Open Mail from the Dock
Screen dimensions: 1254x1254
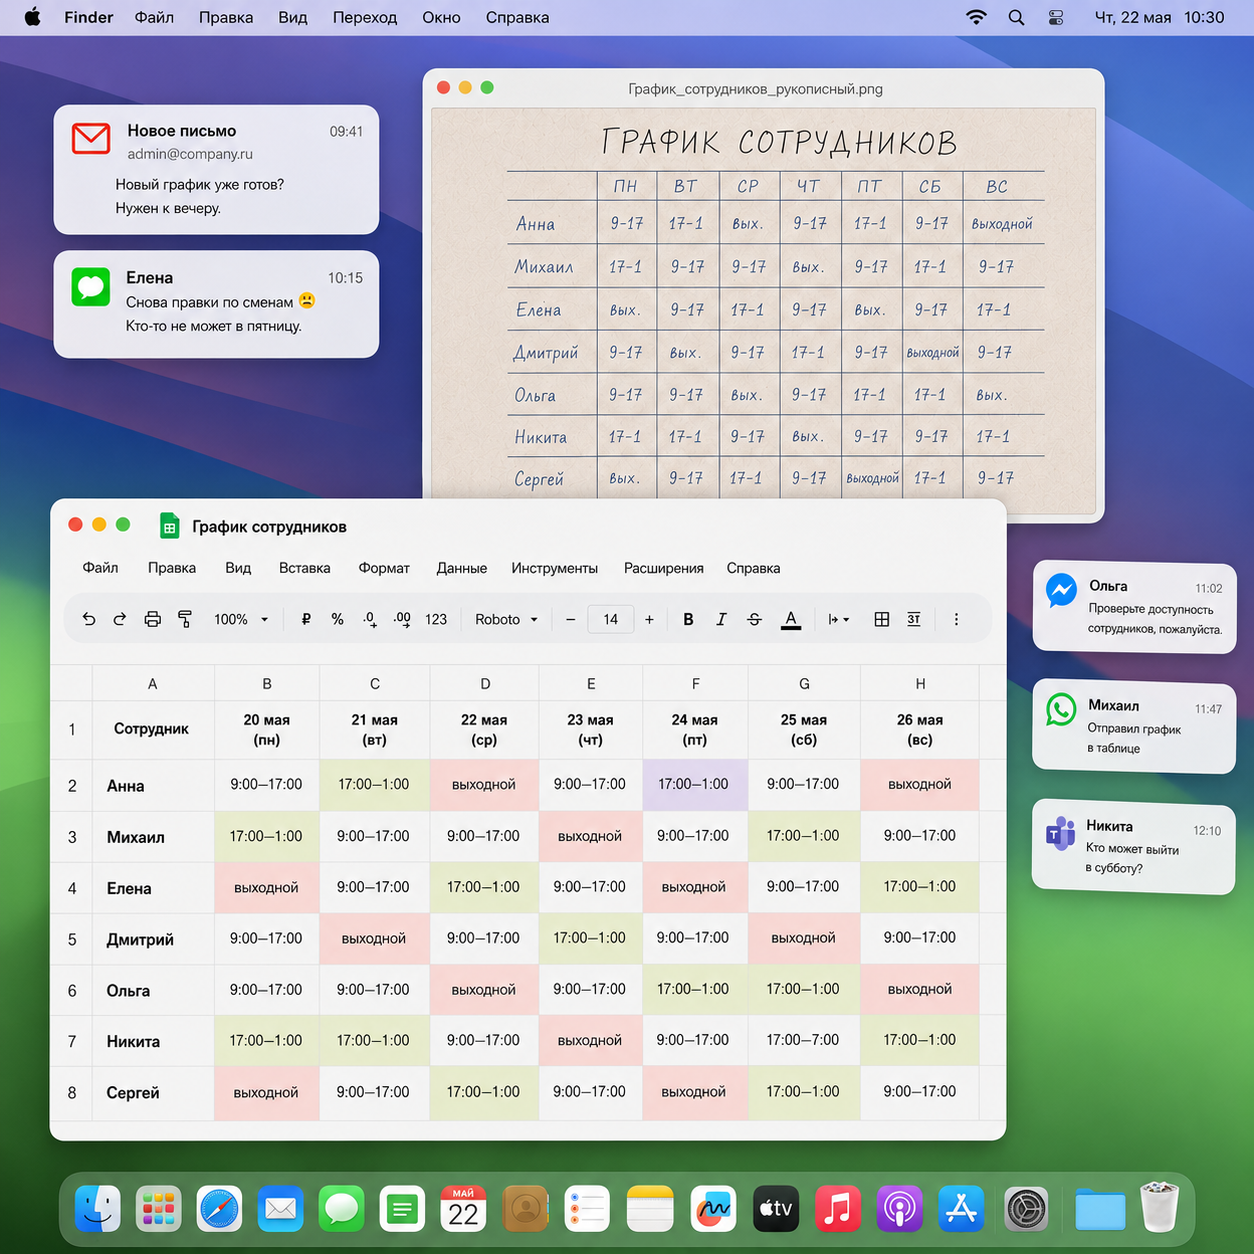tap(281, 1209)
